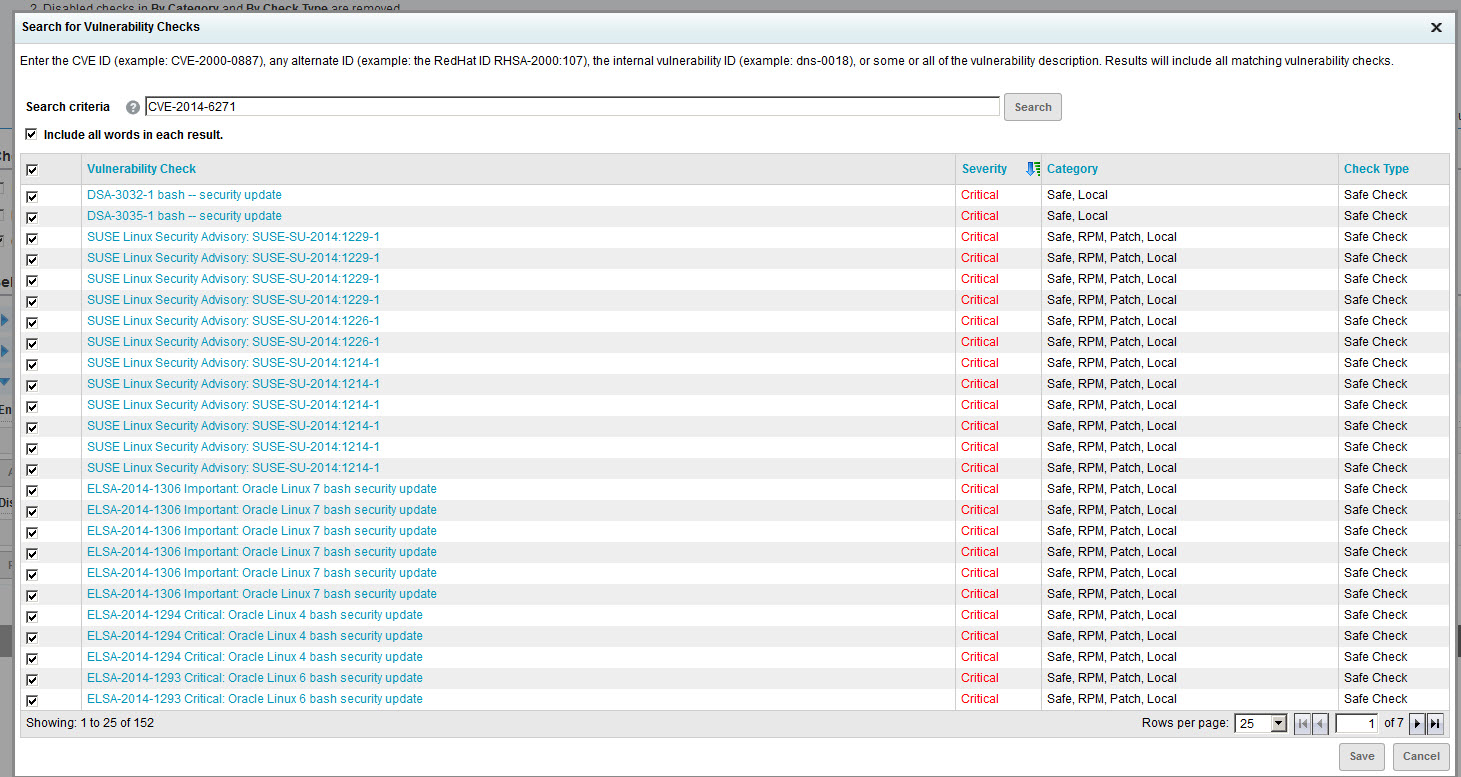Sort by Vulnerability Check column header
1461x777 pixels.
pyautogui.click(x=141, y=169)
